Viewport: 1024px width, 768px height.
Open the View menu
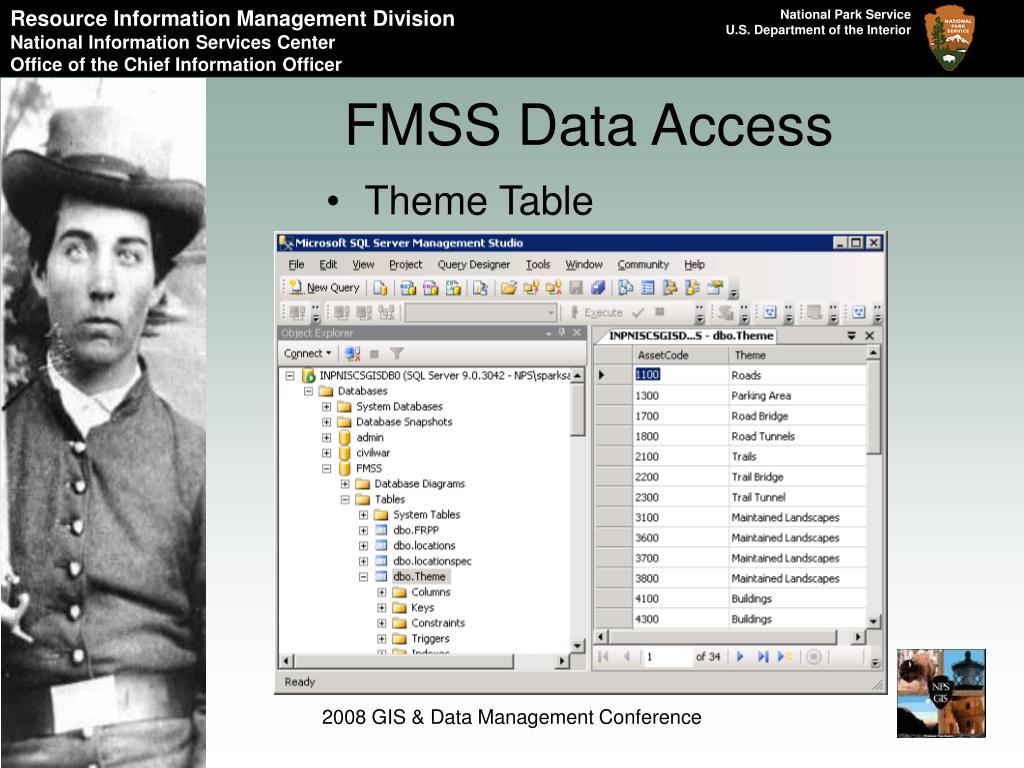(363, 264)
